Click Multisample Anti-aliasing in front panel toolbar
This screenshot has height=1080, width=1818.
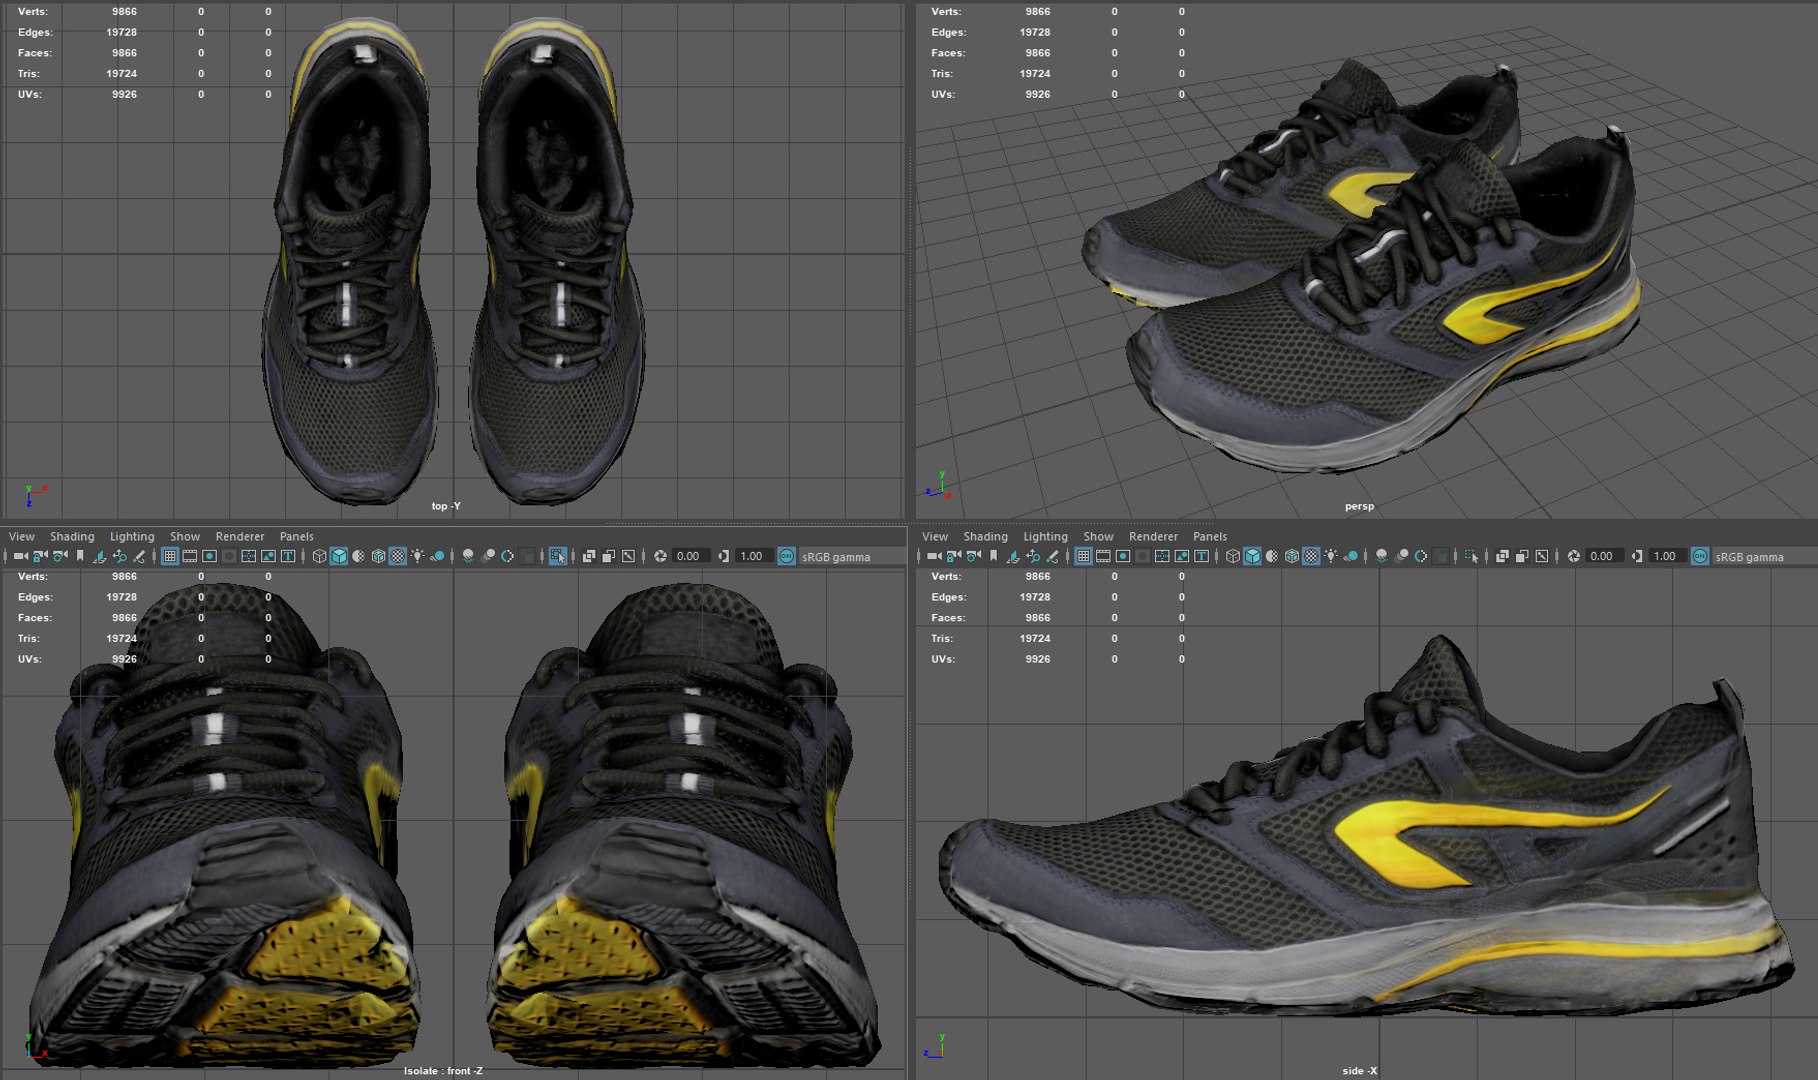[x=508, y=556]
